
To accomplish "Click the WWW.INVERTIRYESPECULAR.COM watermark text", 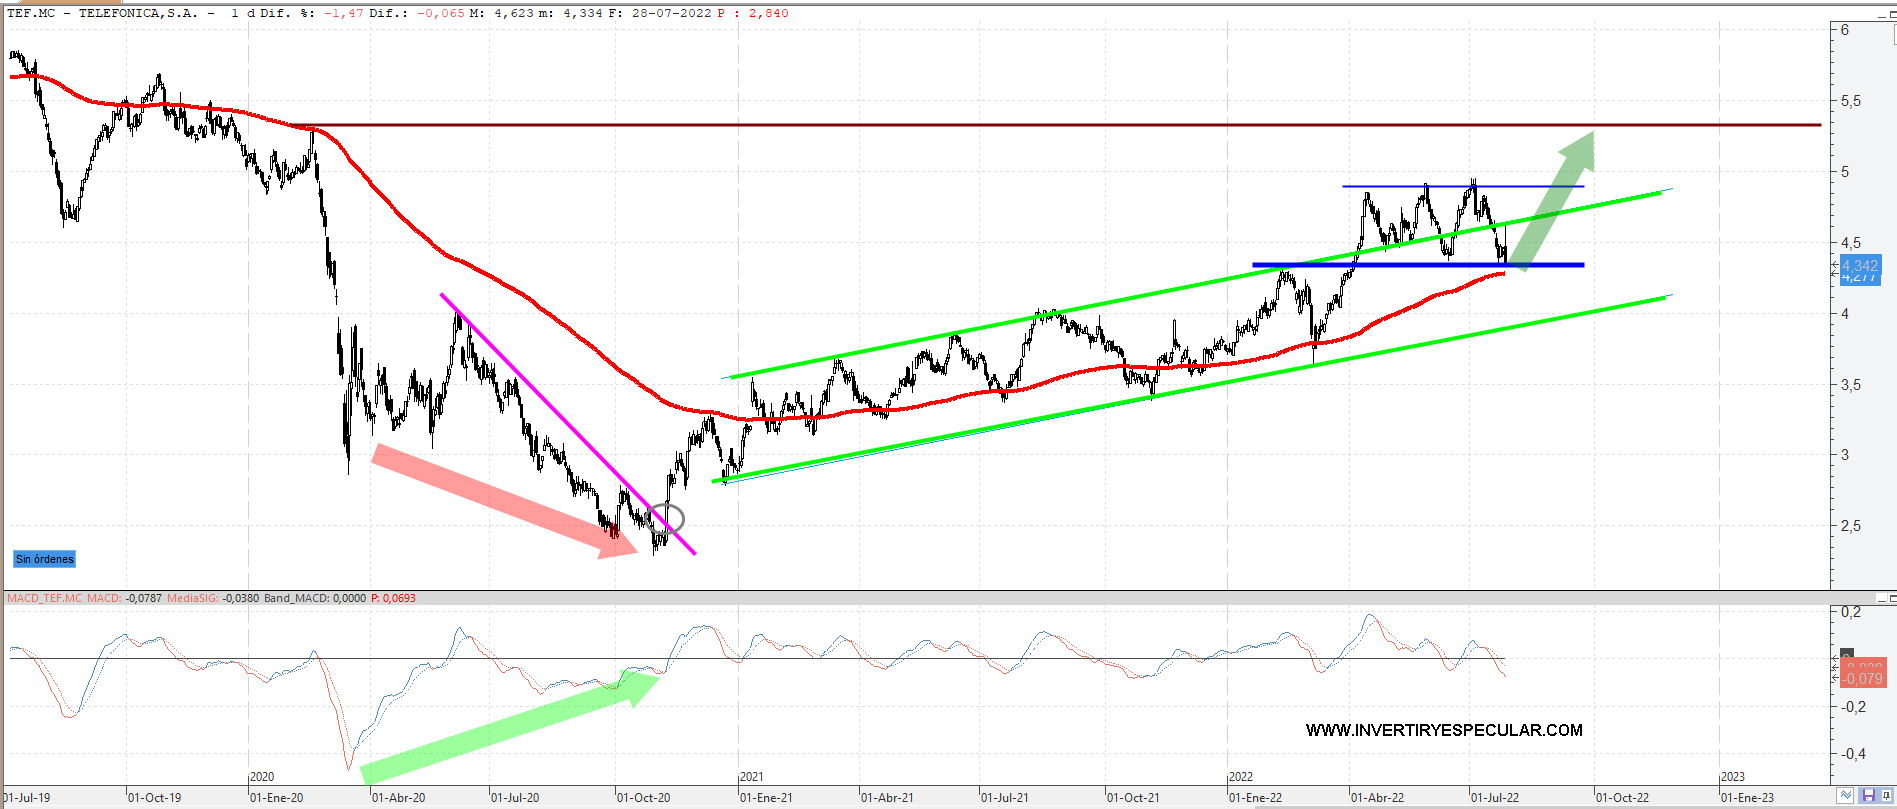I will pos(1443,730).
